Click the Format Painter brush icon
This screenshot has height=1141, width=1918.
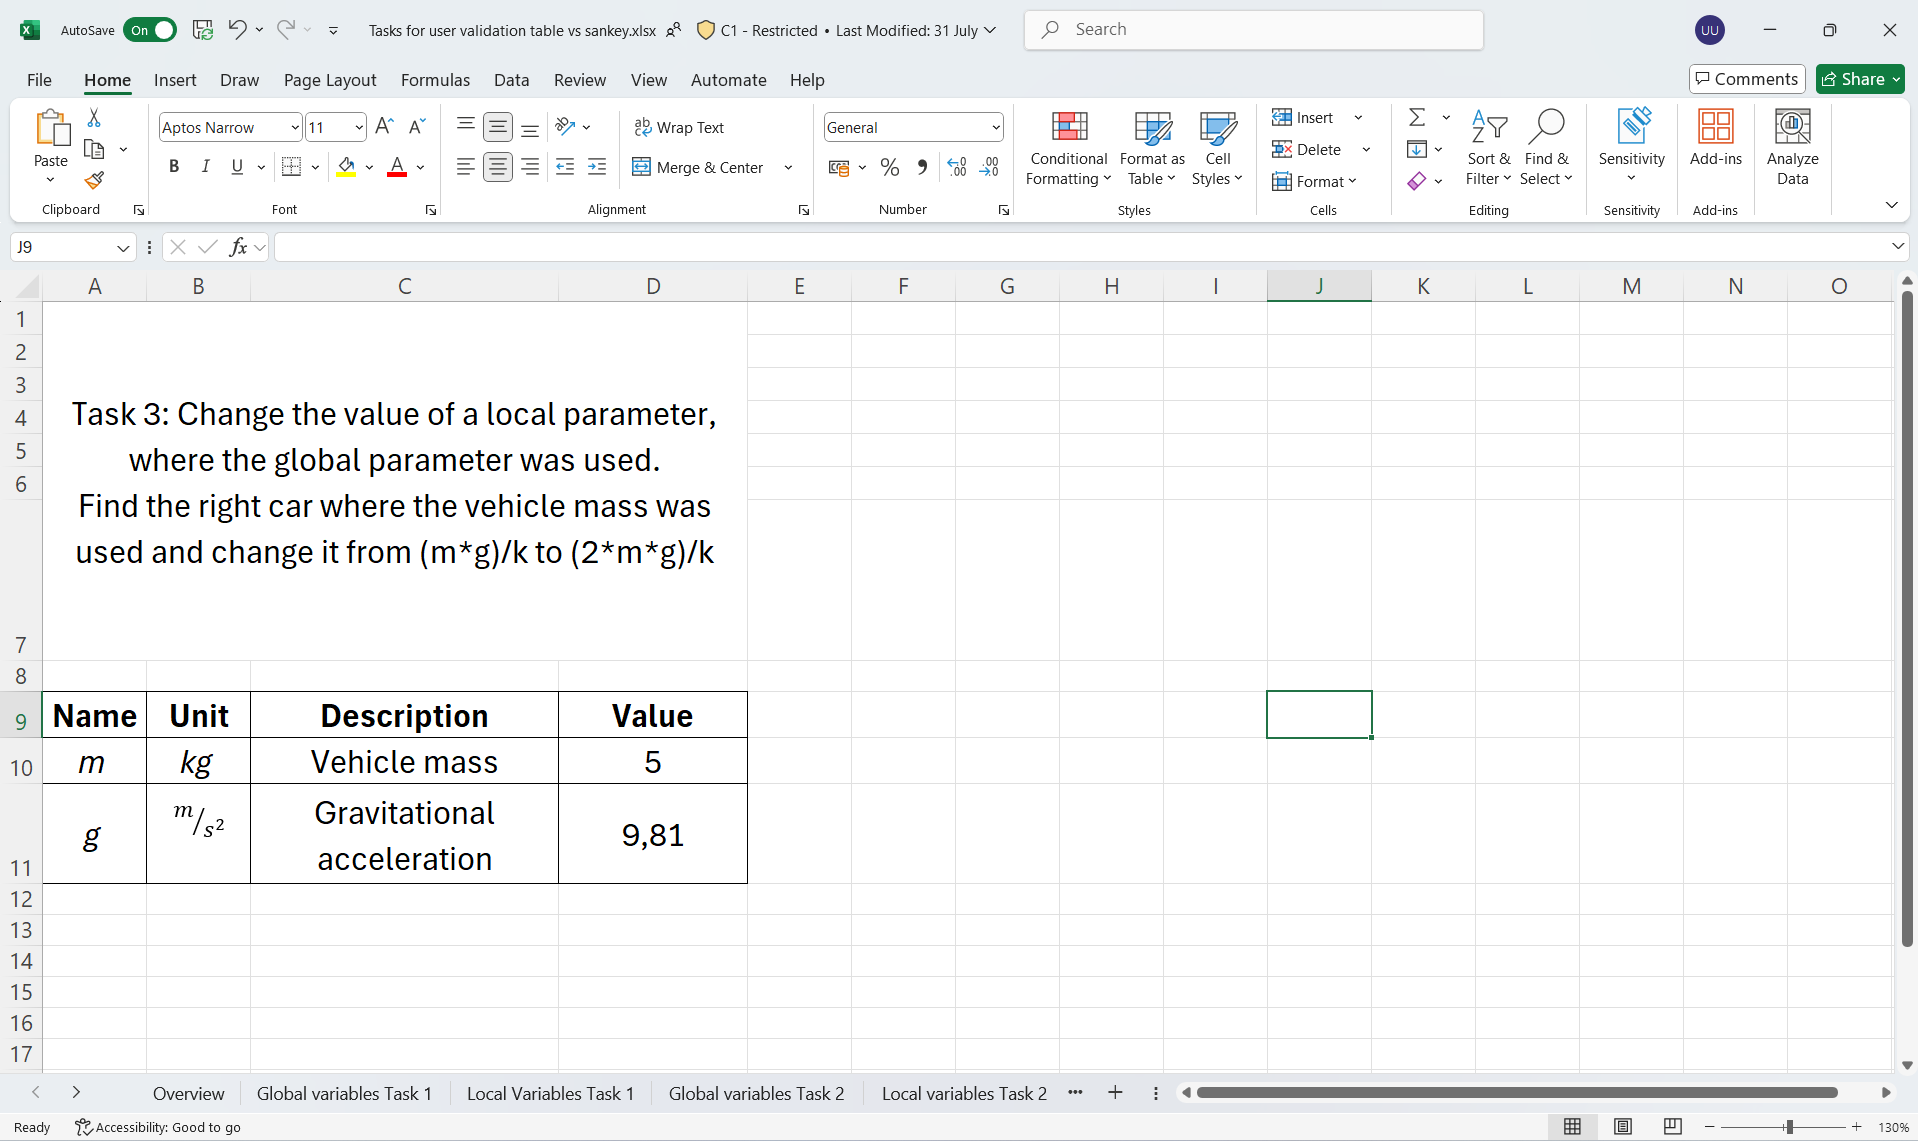click(94, 180)
